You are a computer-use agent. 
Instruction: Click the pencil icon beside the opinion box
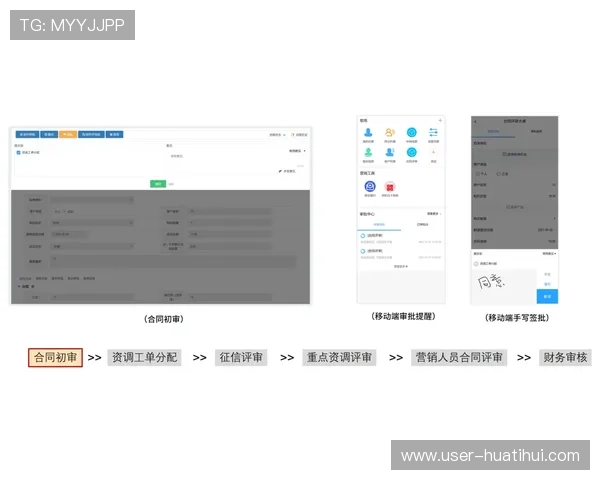280,171
